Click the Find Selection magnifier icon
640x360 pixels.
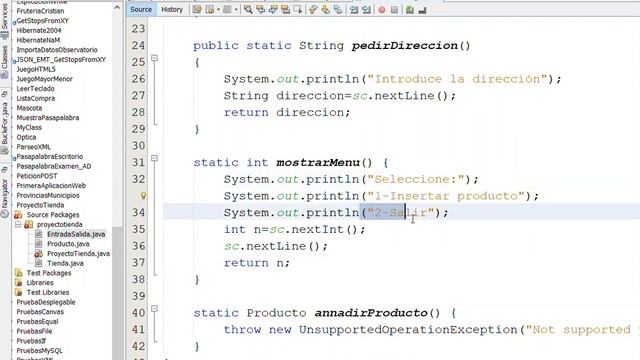[248, 9]
